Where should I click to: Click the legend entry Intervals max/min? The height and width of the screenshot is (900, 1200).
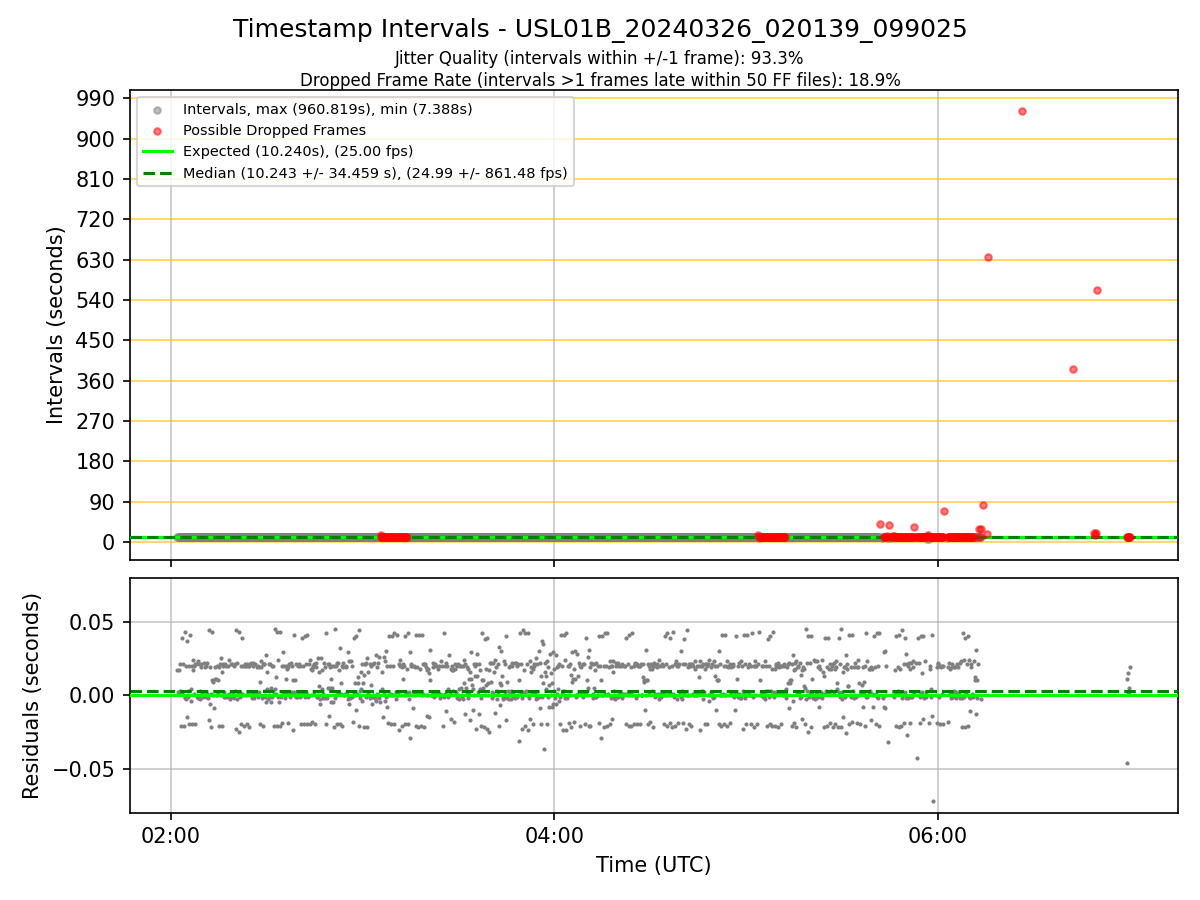click(328, 109)
